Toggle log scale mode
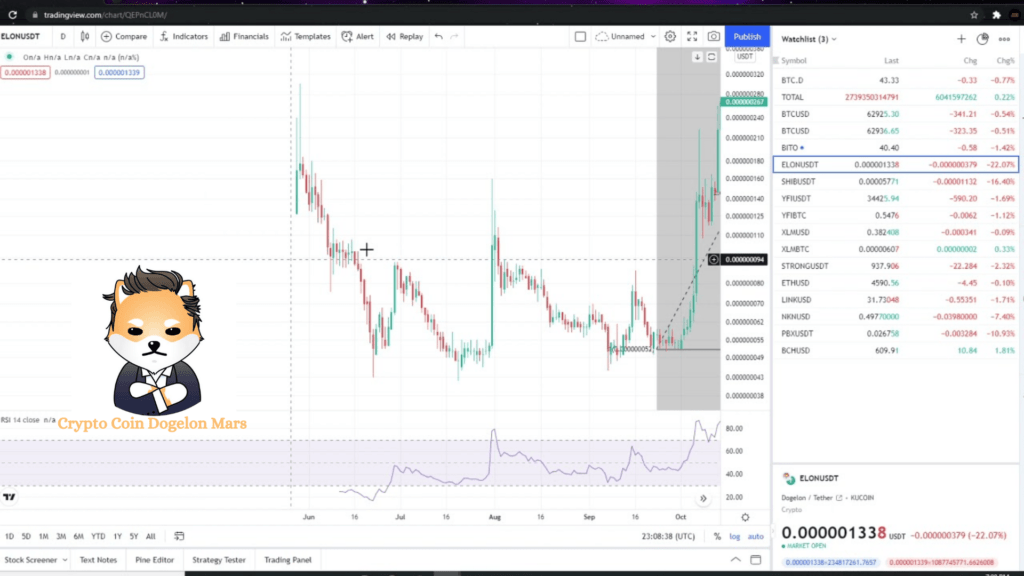Screen dimensions: 1024x576 coord(735,536)
